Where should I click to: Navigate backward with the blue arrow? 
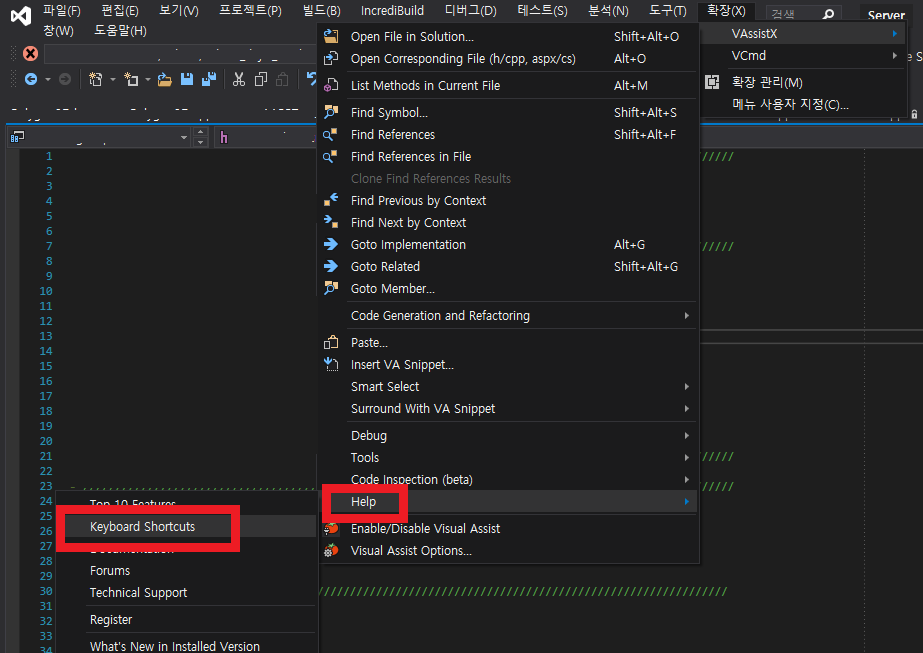pyautogui.click(x=31, y=79)
